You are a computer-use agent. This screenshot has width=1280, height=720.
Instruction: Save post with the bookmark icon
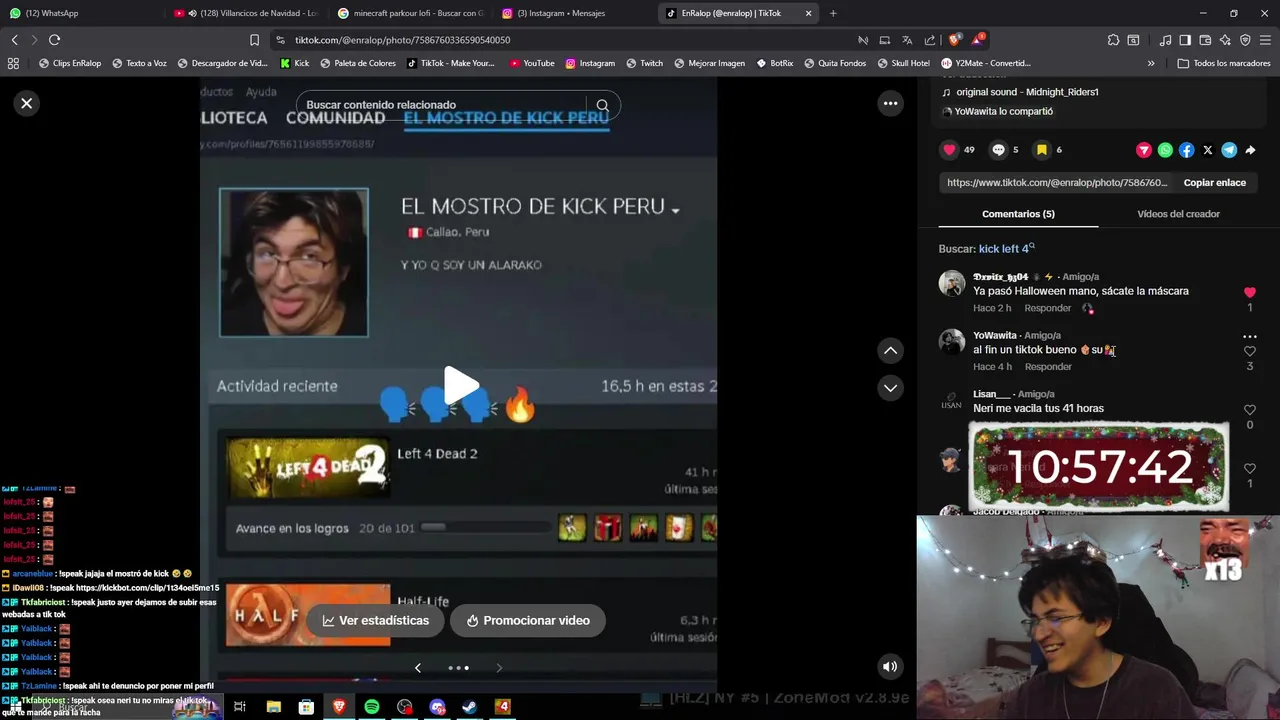click(x=1042, y=150)
